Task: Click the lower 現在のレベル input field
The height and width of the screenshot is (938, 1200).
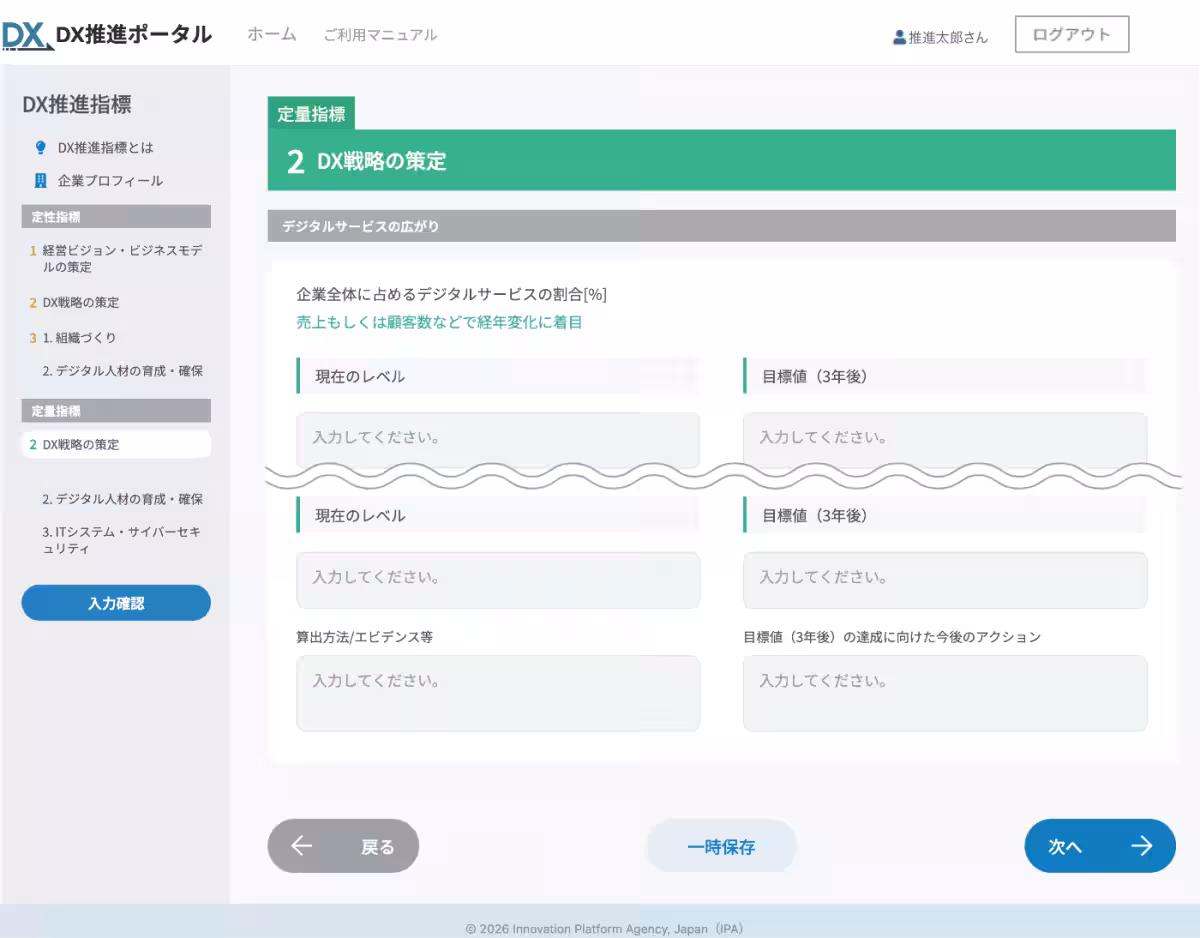Action: 498,579
